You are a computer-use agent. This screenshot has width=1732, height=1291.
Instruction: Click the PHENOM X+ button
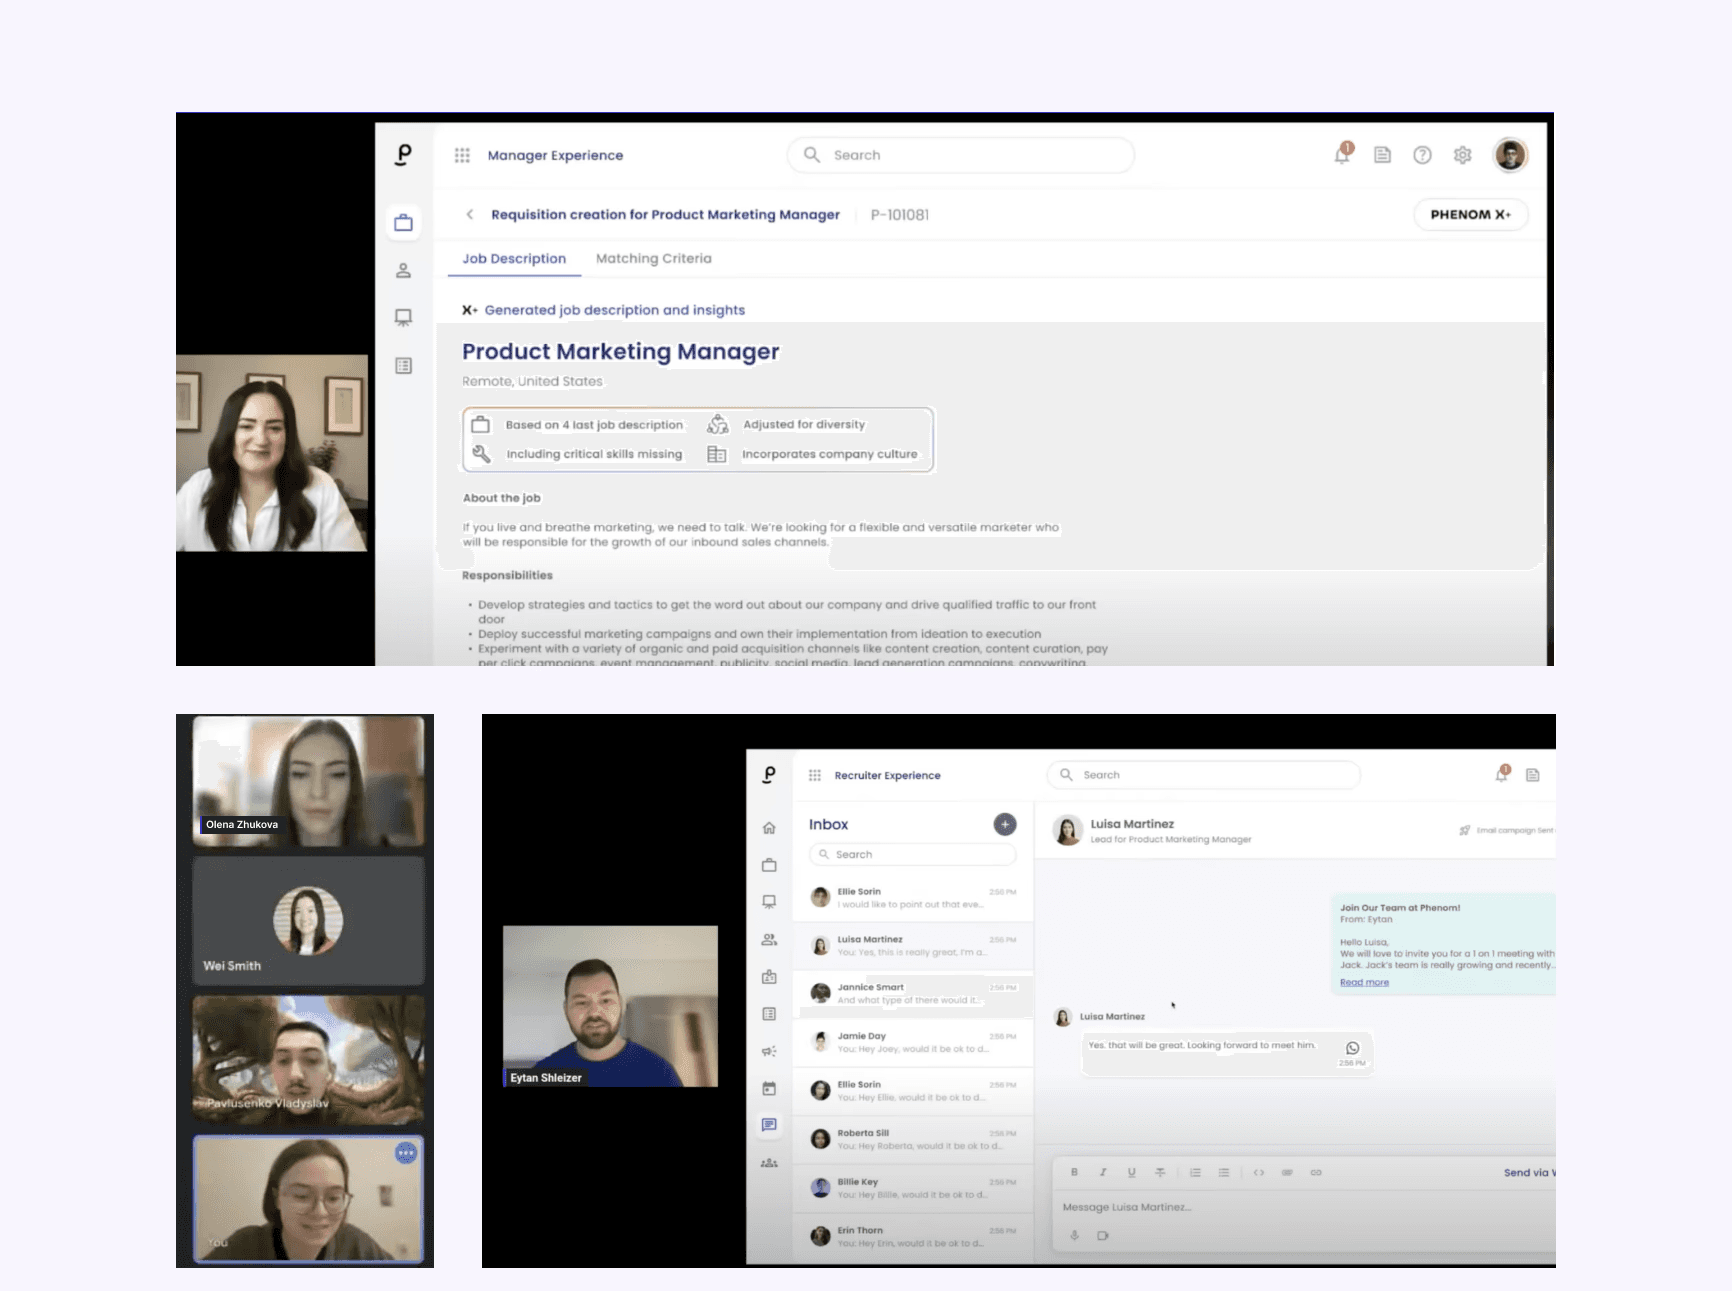(x=1470, y=214)
